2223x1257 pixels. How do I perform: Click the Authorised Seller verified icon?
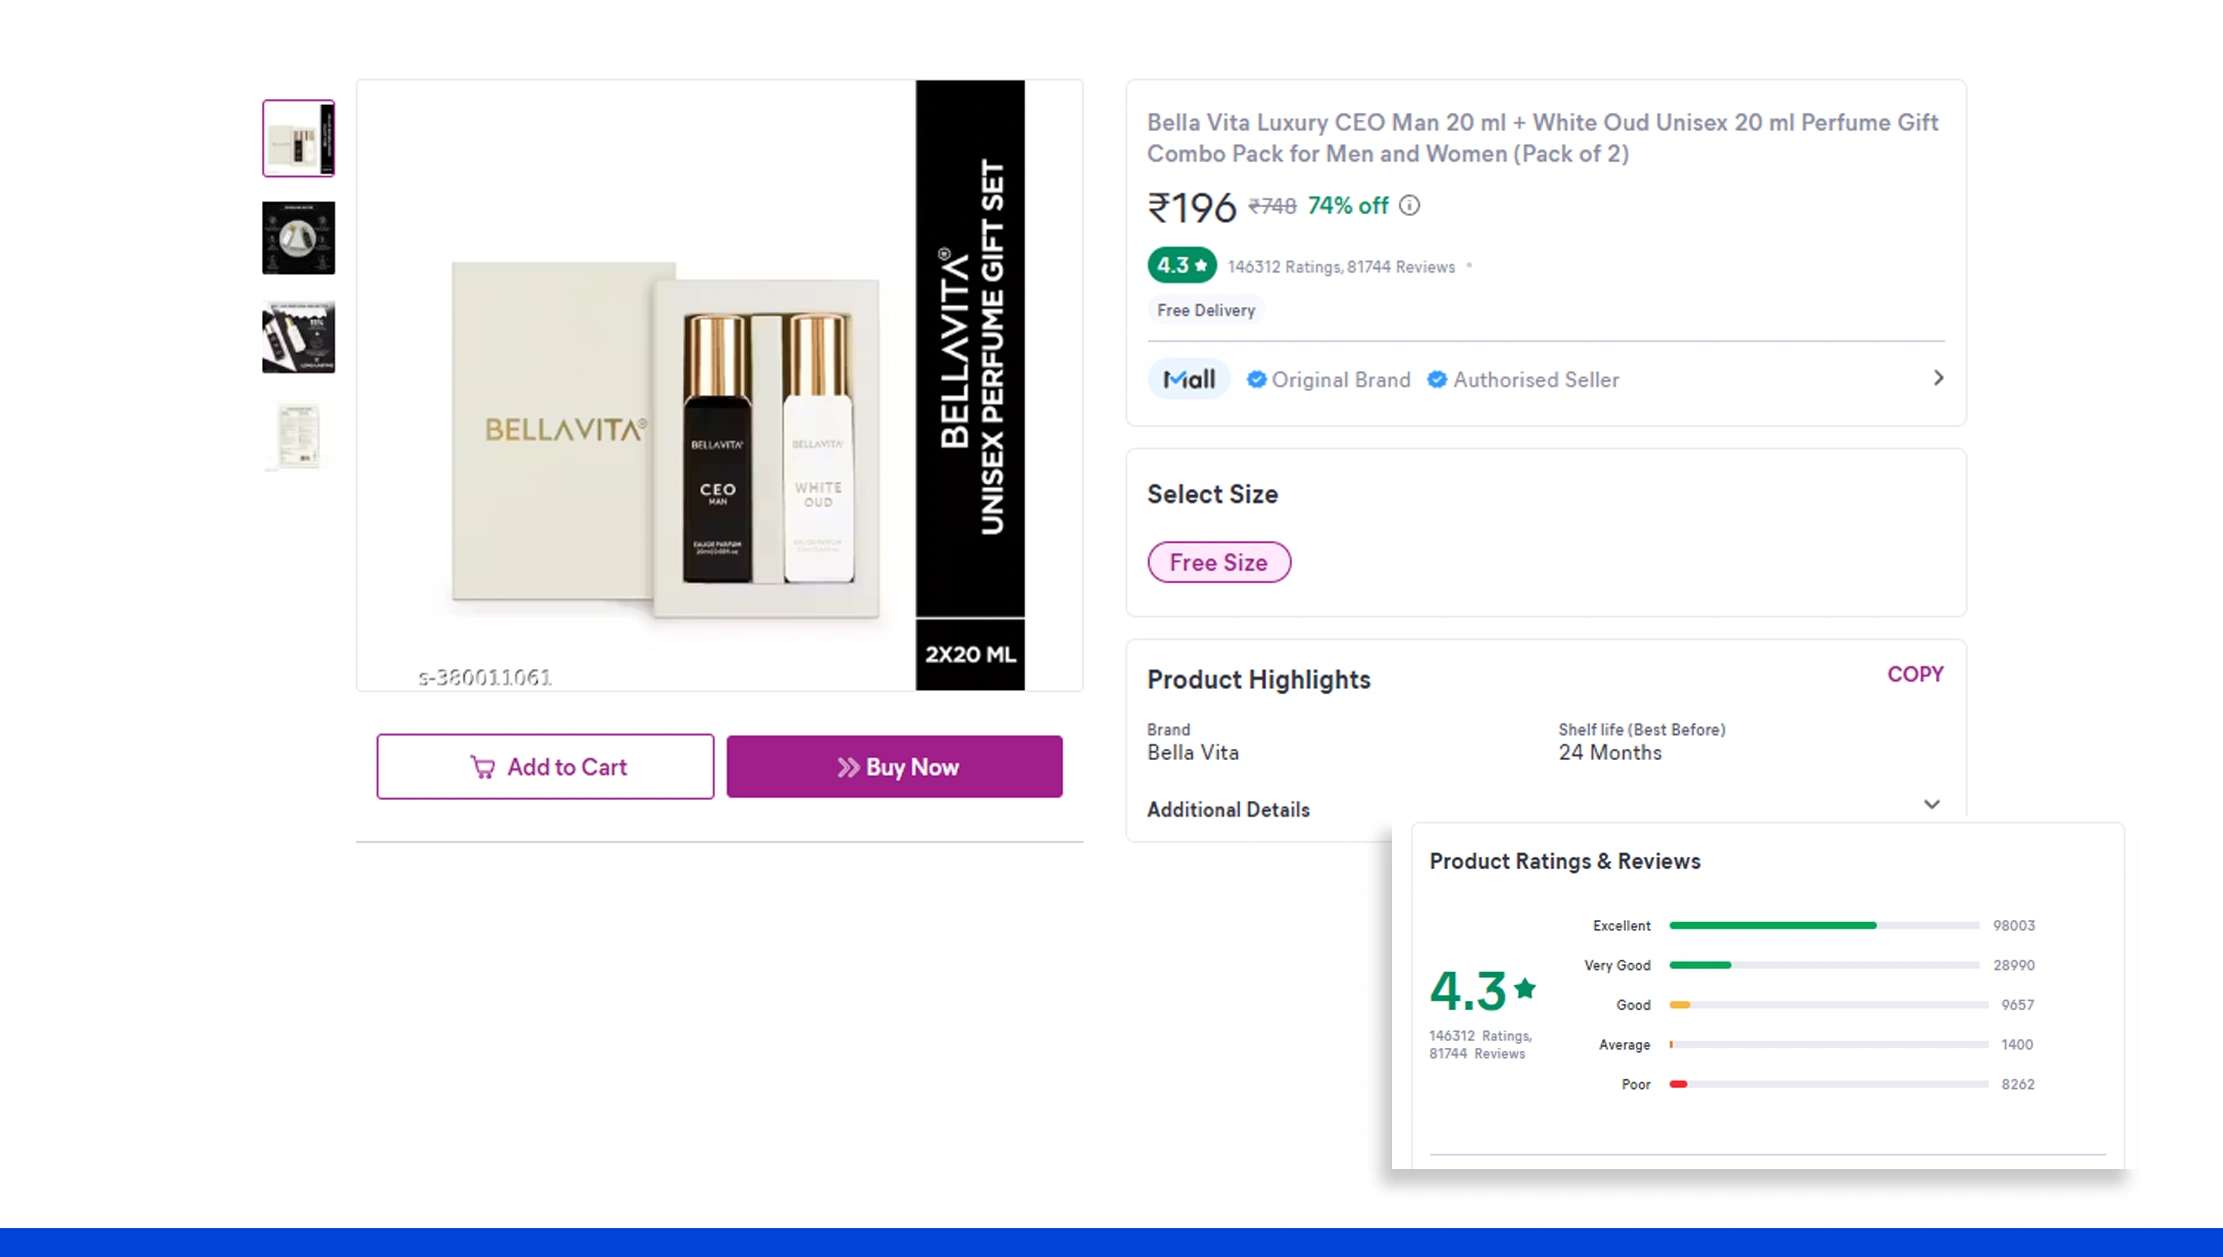[x=1437, y=379]
